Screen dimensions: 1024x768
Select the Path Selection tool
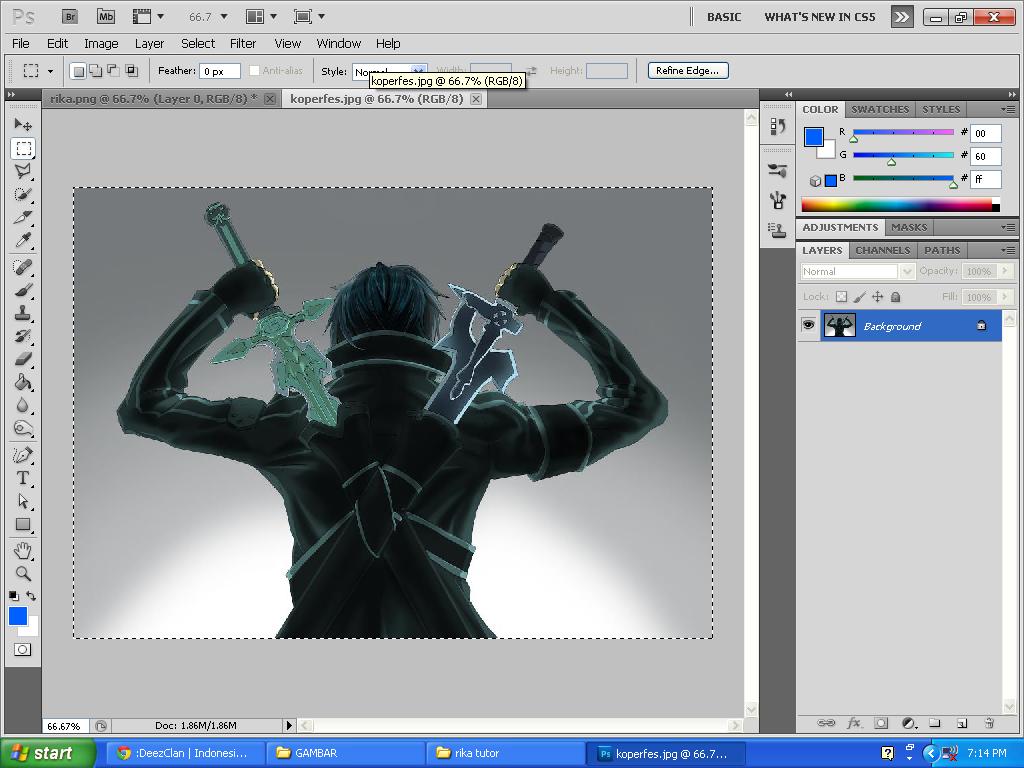23,501
